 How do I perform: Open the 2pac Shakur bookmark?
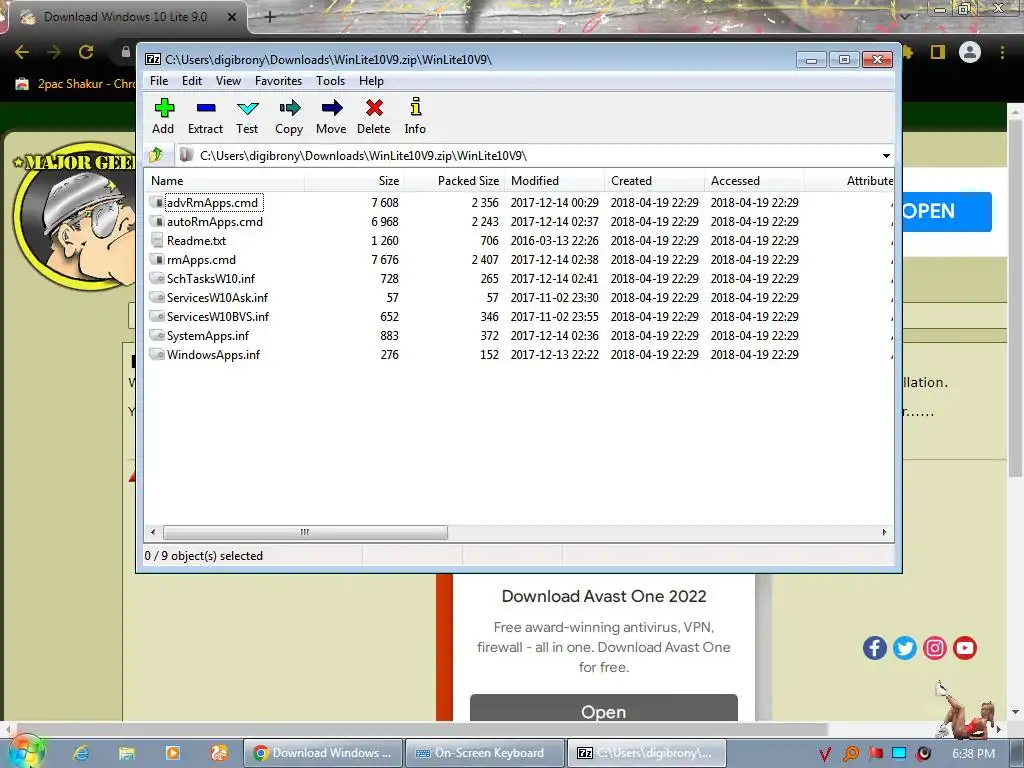tap(73, 84)
